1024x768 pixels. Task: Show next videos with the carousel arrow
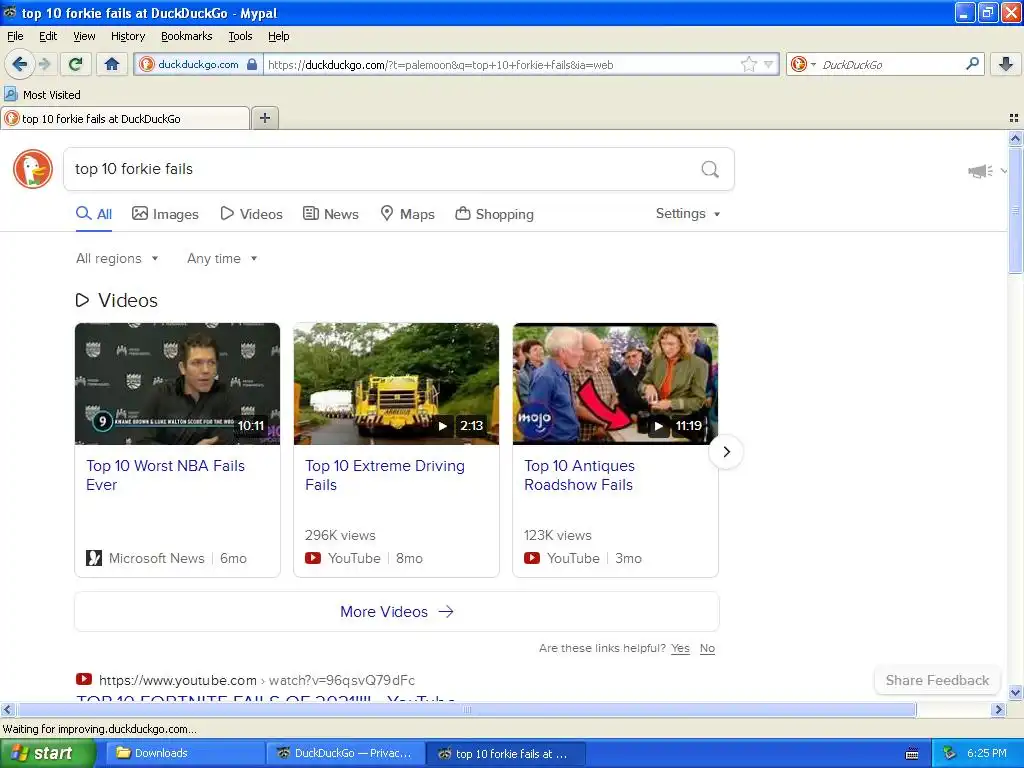(726, 452)
